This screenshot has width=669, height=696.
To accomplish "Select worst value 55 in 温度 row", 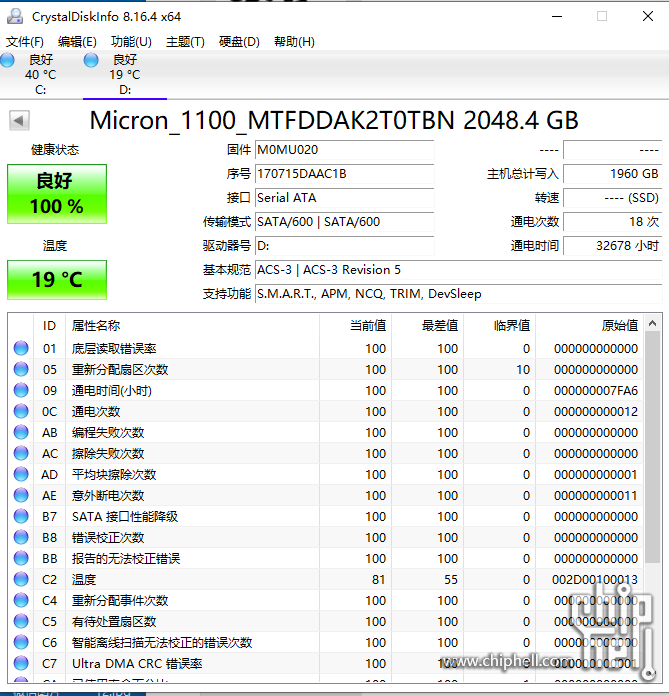I will 451,580.
